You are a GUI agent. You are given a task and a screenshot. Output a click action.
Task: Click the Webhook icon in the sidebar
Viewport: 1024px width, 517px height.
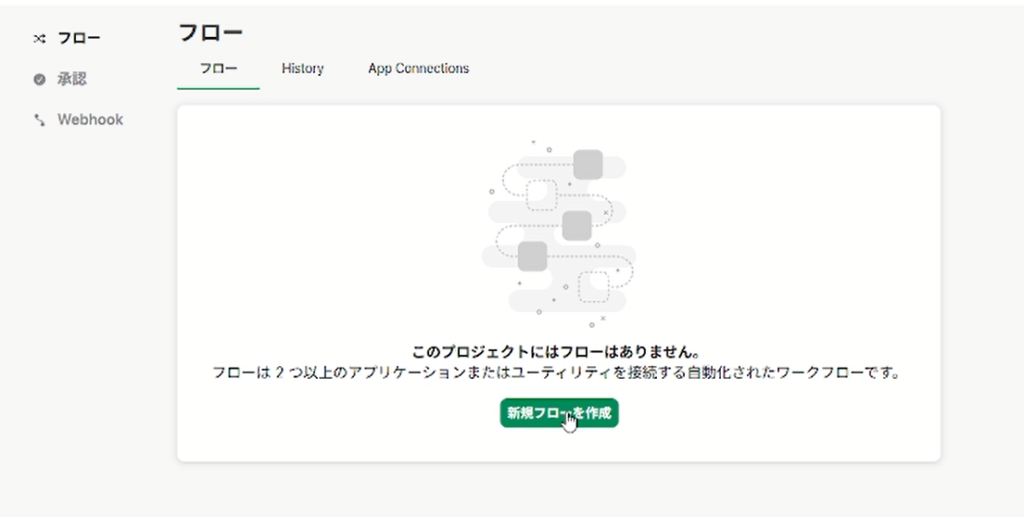point(39,120)
